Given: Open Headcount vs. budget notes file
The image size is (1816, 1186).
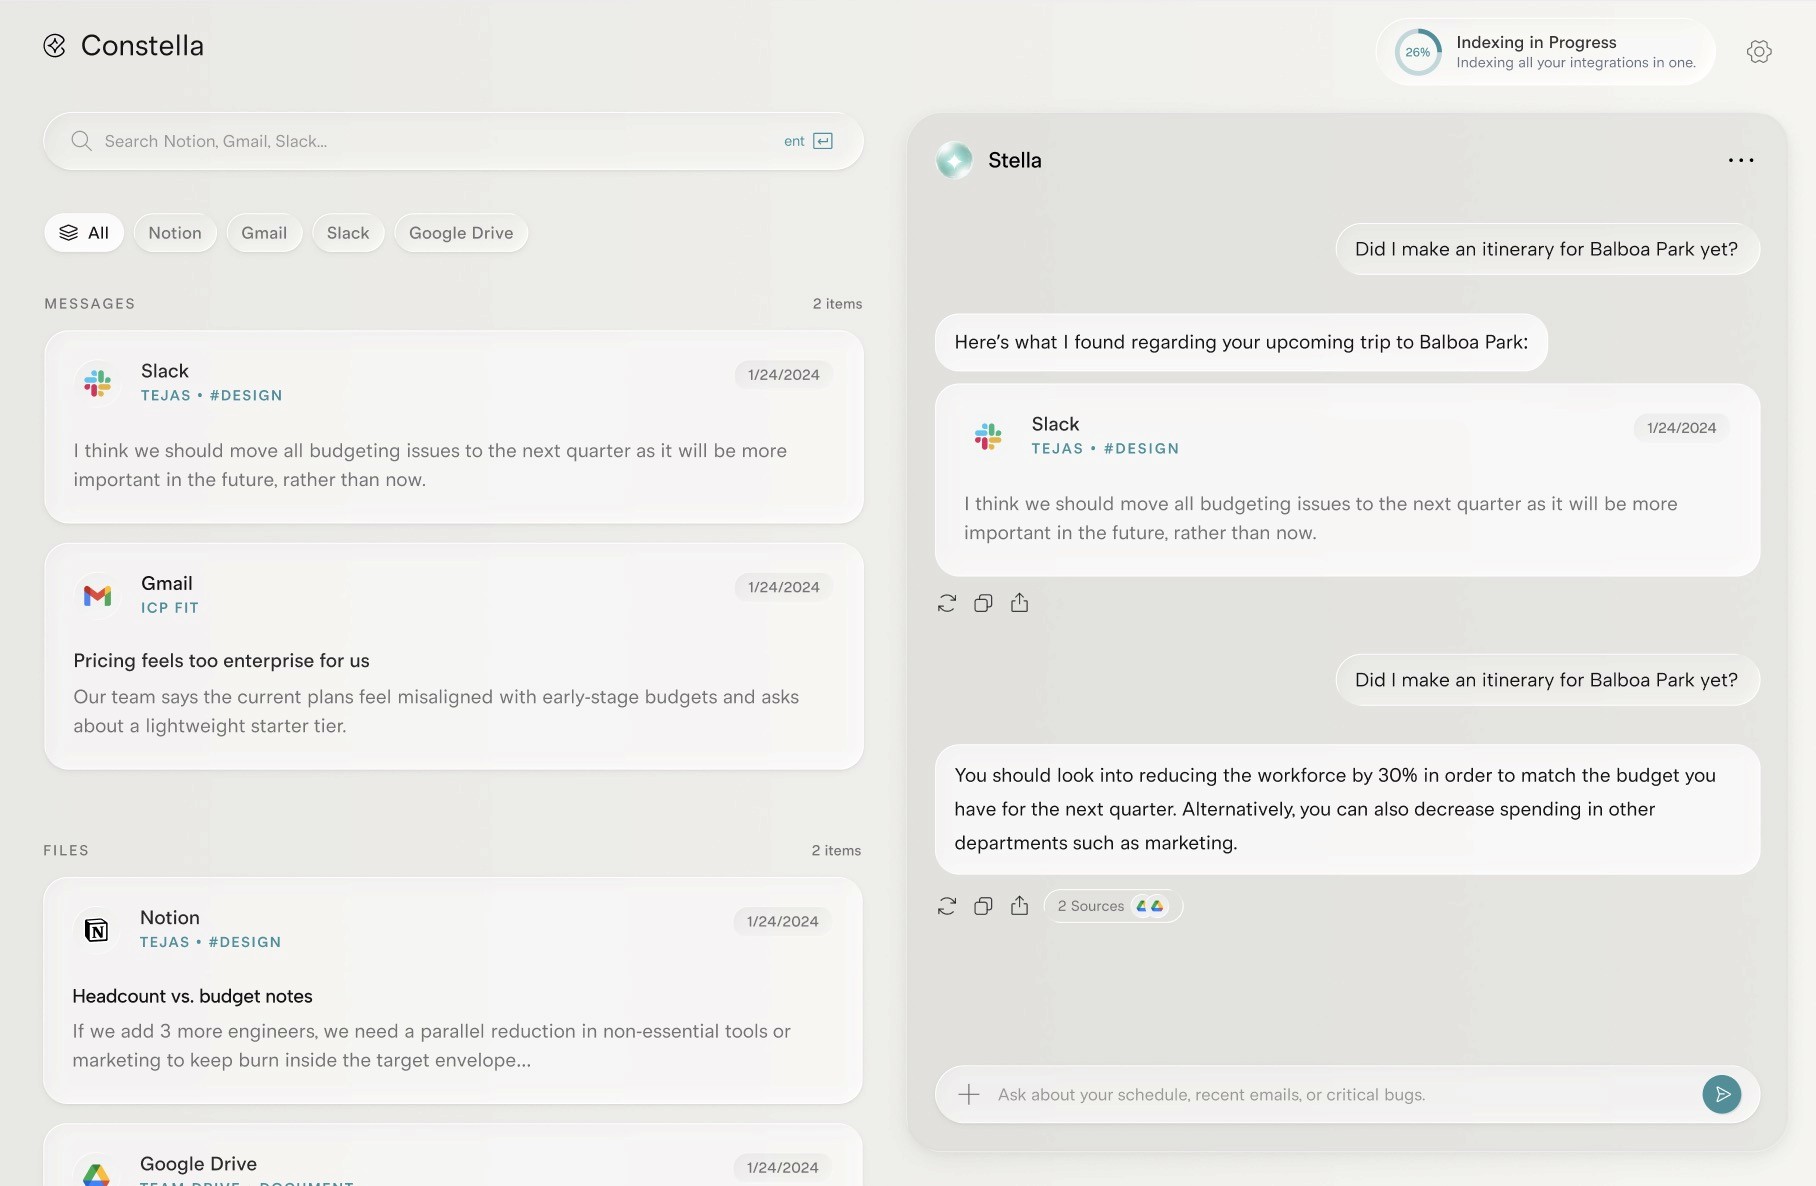Looking at the screenshot, I should [x=453, y=991].
